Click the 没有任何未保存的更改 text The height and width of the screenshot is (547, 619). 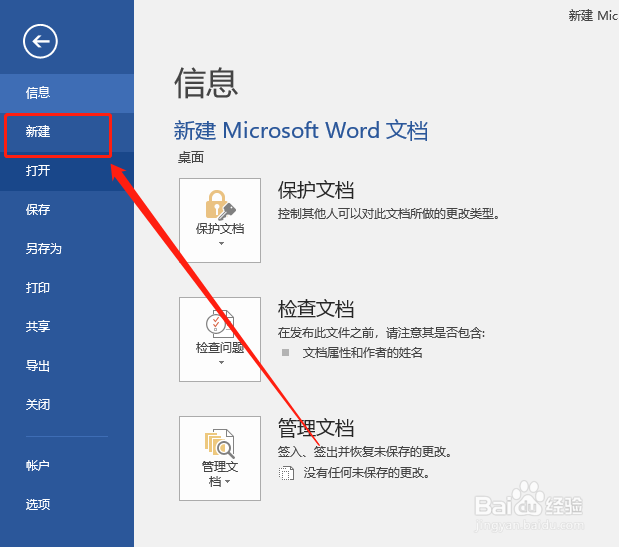367,473
